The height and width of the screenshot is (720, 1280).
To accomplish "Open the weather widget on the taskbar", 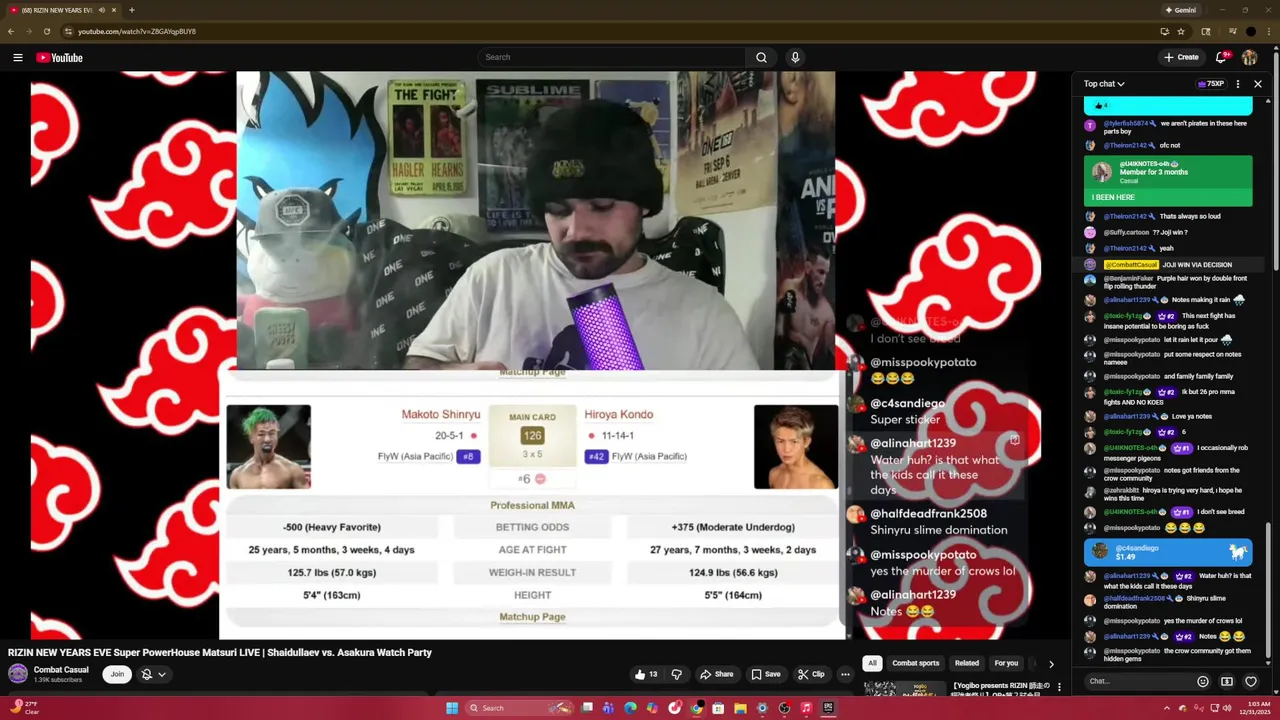I will 25,707.
